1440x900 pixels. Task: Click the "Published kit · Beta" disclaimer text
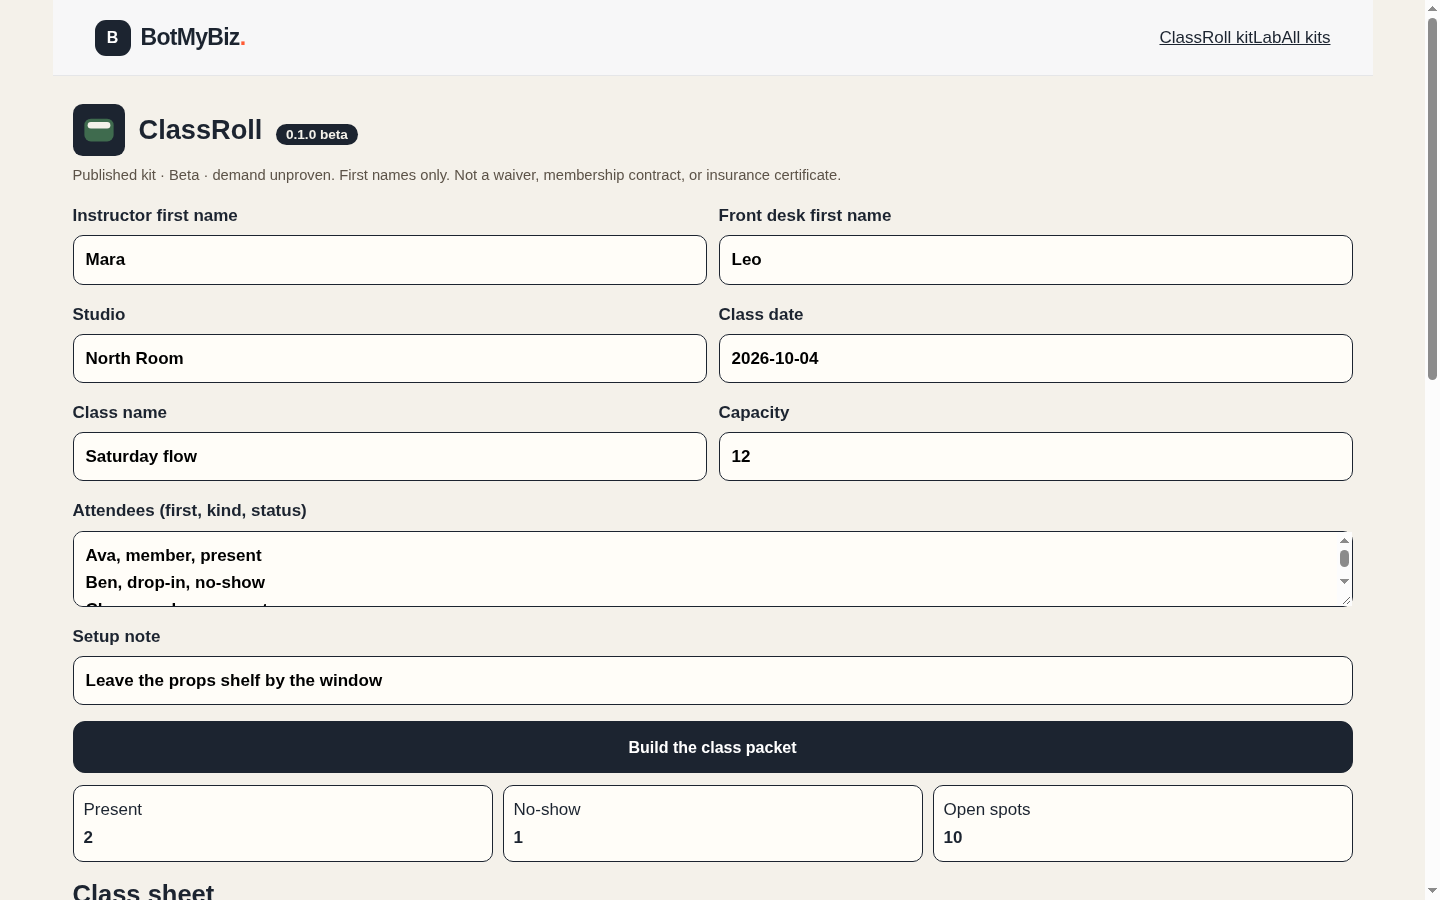coord(457,175)
